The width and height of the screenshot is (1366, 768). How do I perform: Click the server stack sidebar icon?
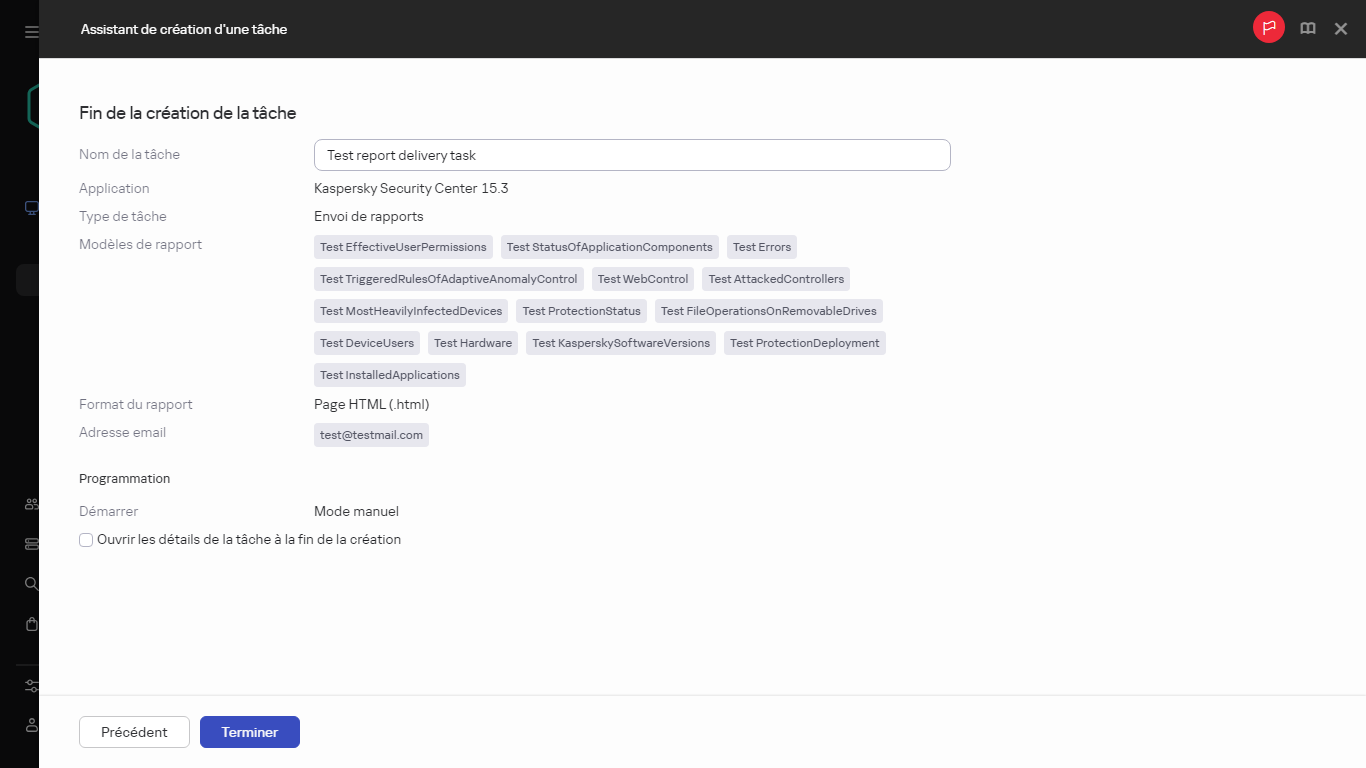click(31, 544)
